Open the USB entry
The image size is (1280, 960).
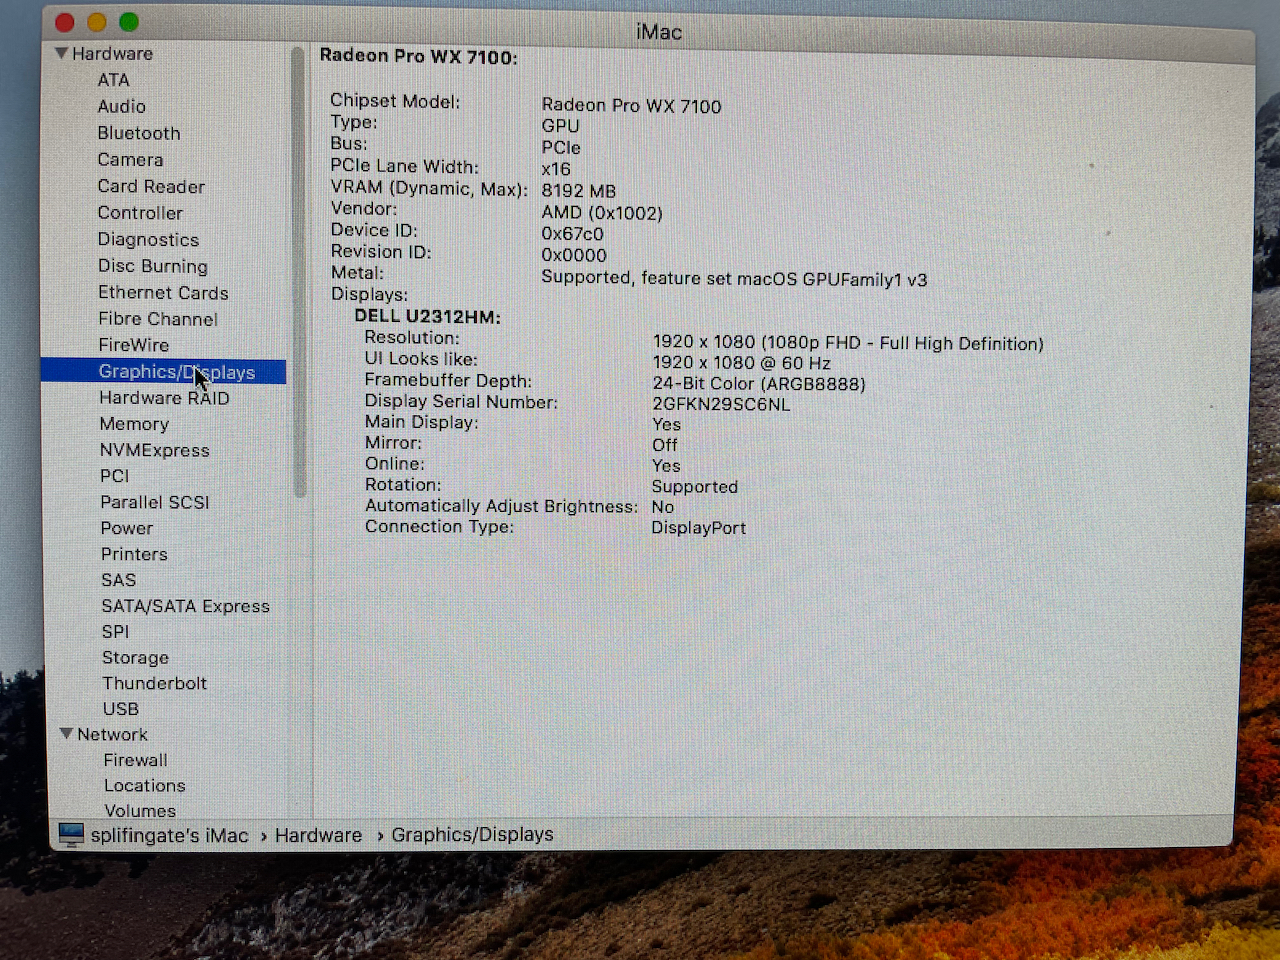[x=121, y=709]
